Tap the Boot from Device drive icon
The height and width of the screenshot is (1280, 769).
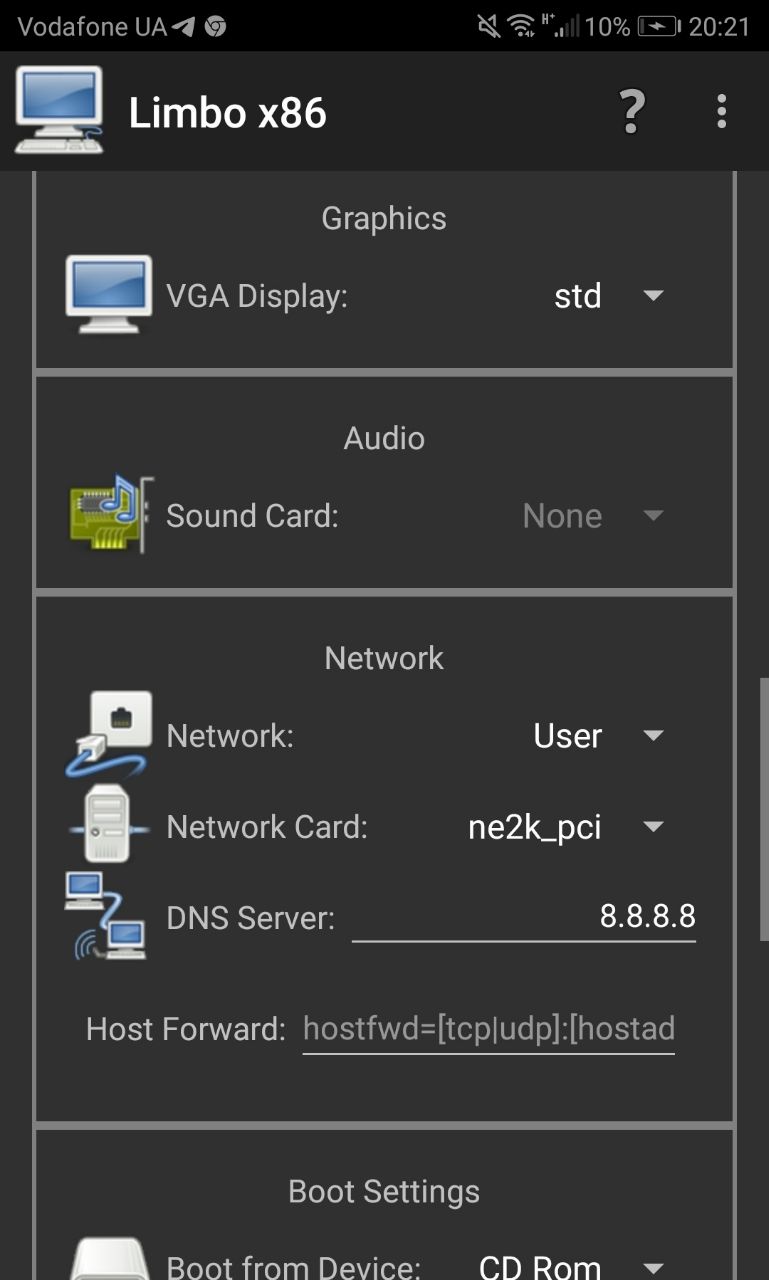point(108,1259)
